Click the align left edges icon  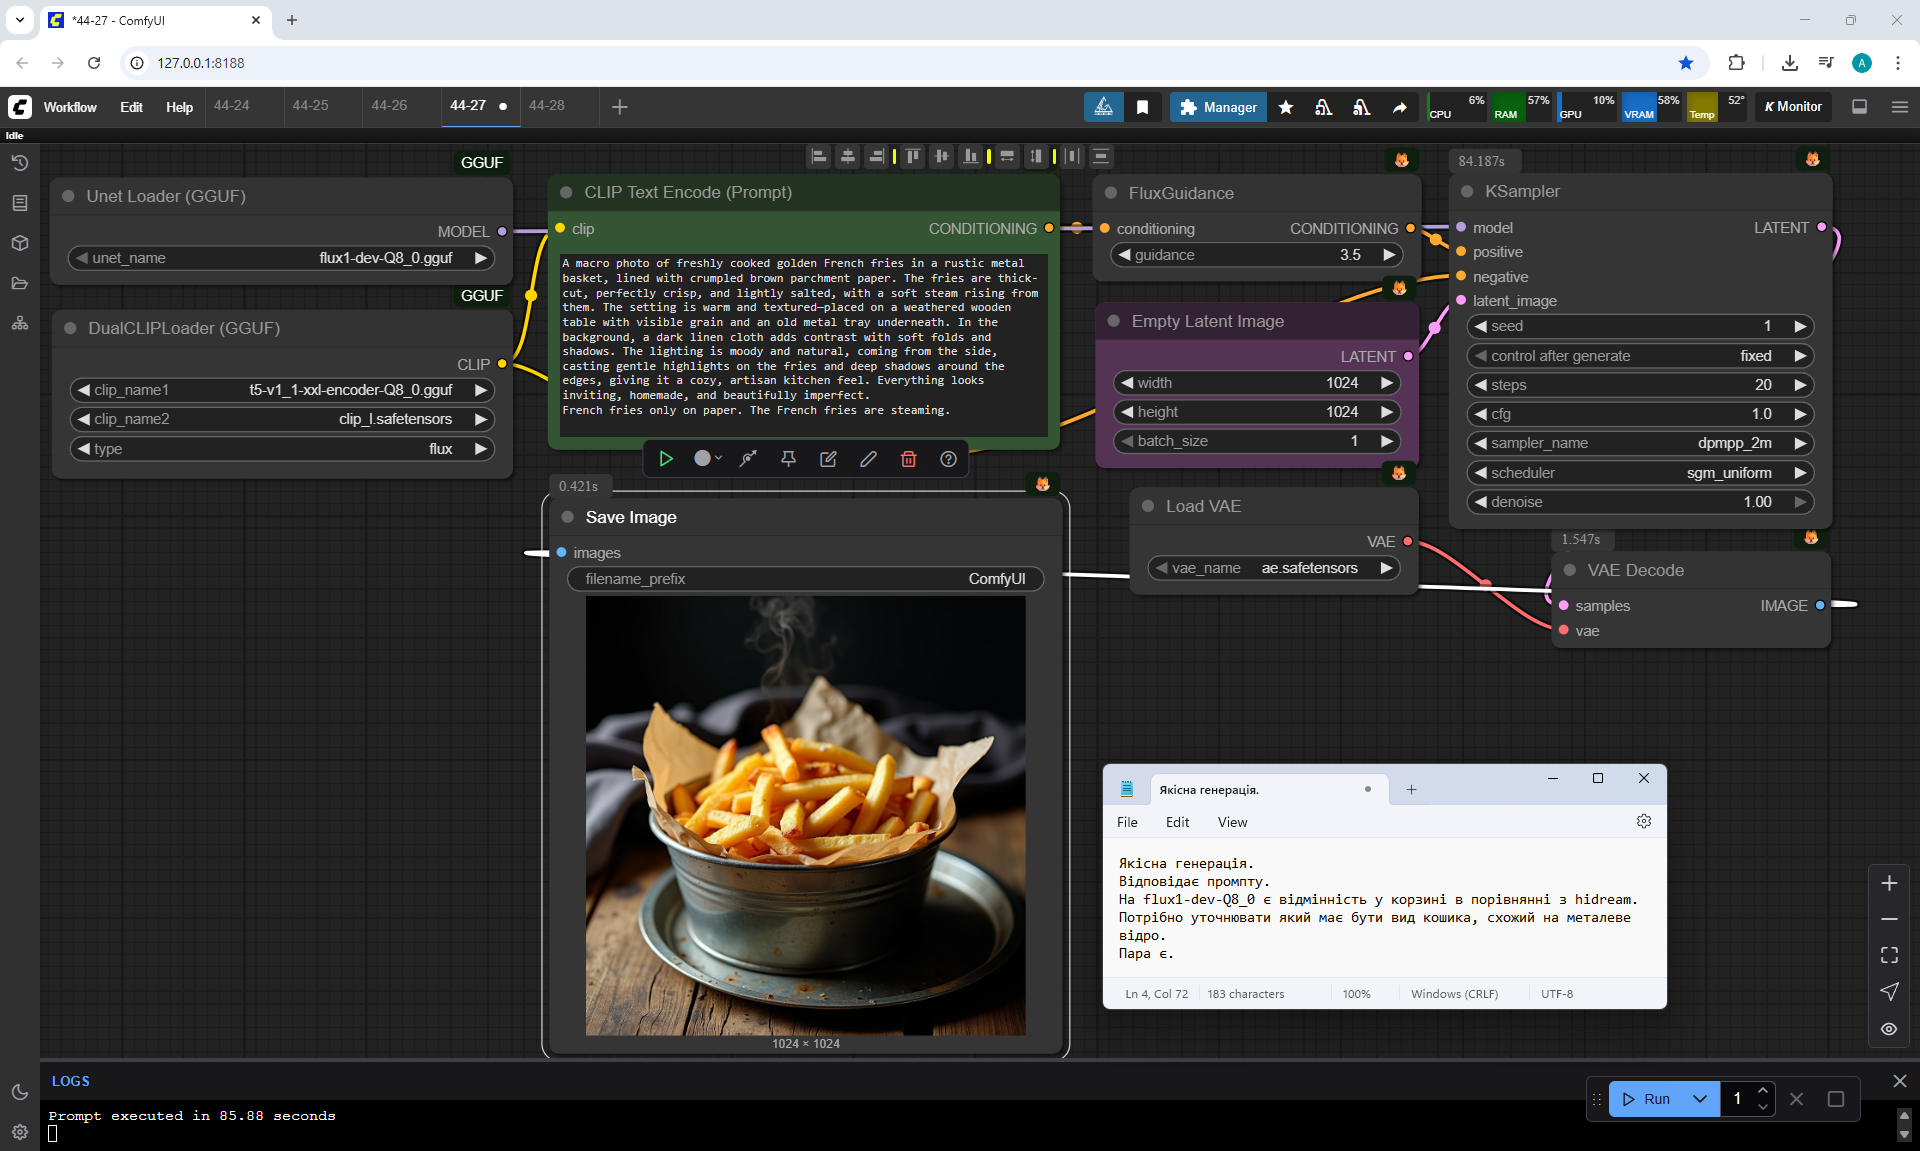(819, 156)
